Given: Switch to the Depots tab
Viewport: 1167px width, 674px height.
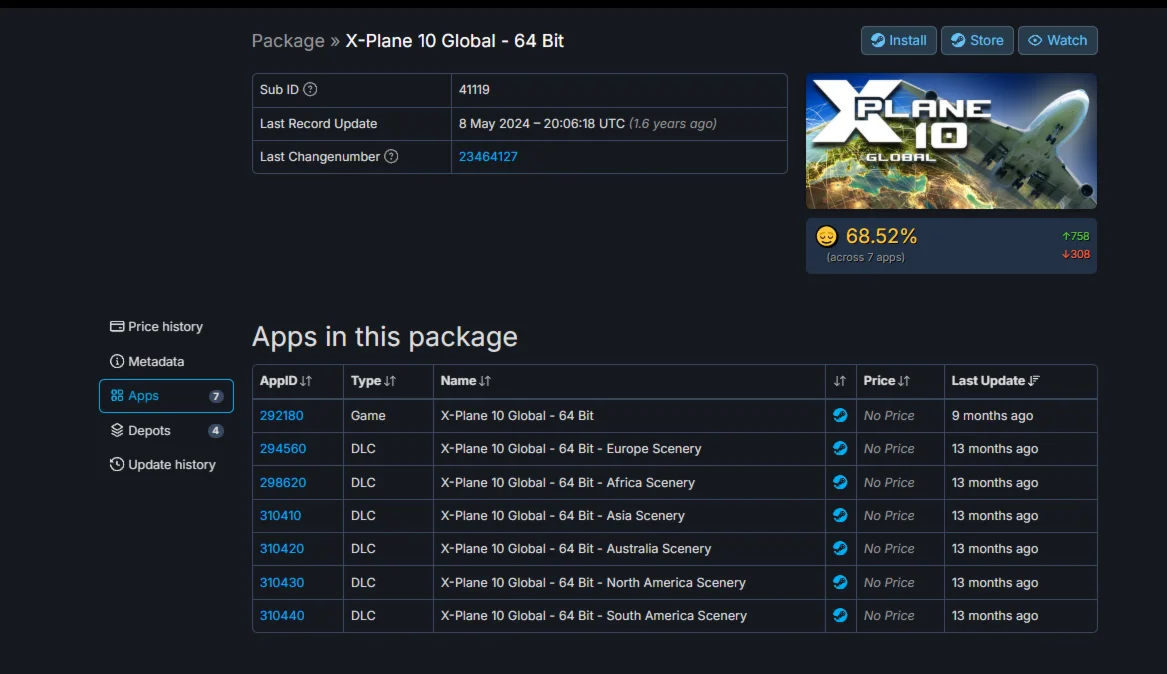Looking at the screenshot, I should (166, 431).
